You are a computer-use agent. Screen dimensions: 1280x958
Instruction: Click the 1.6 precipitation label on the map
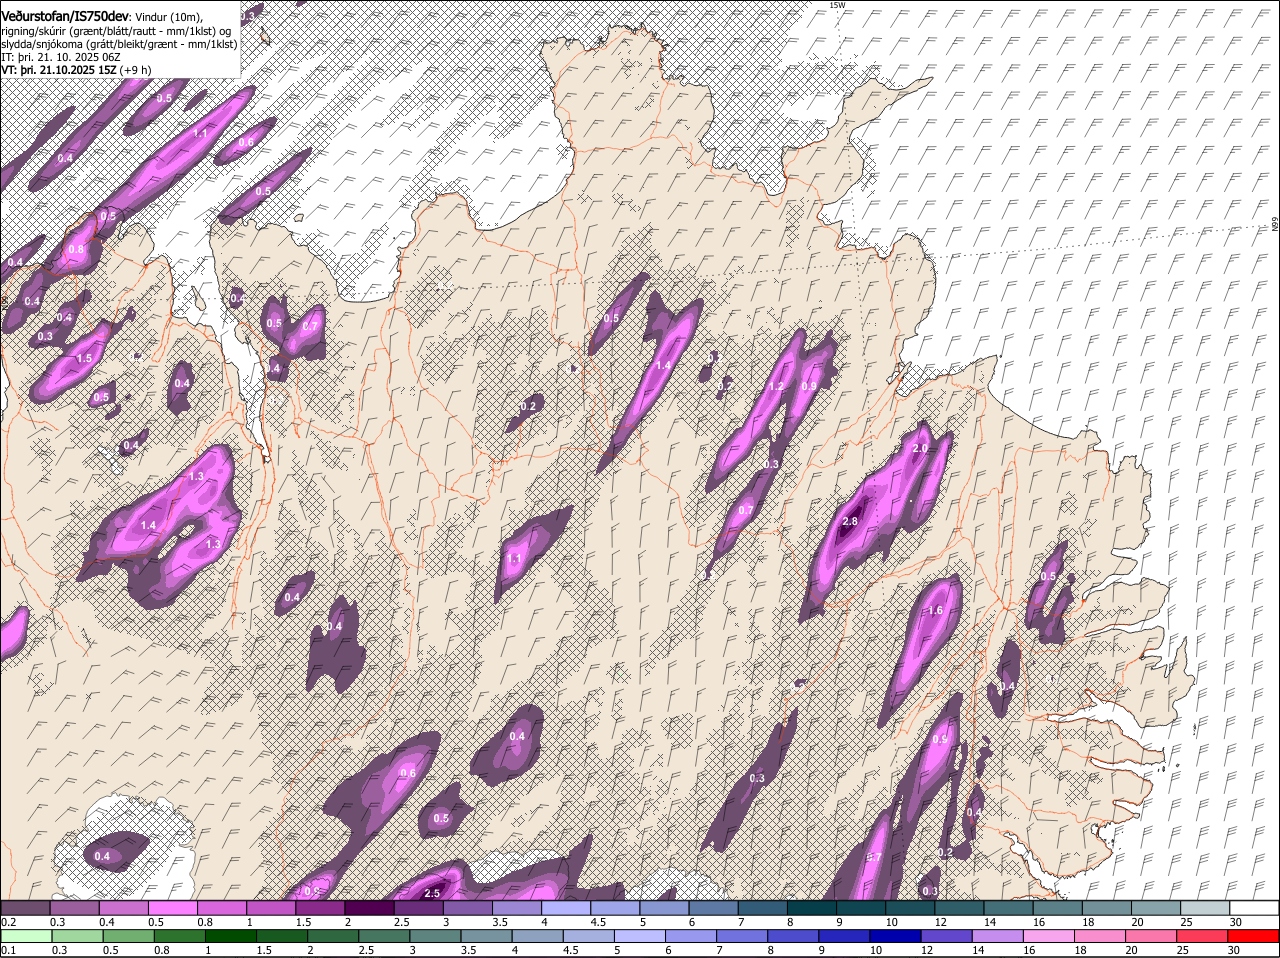coord(936,610)
